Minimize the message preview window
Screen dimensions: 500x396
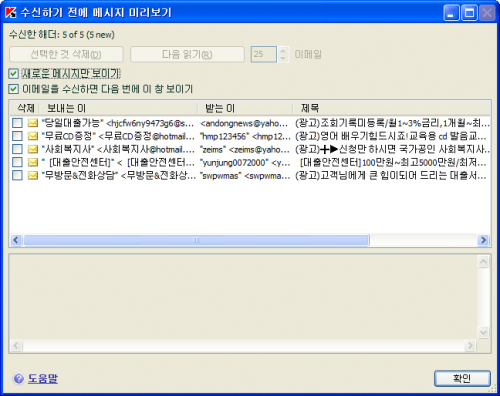451,13
